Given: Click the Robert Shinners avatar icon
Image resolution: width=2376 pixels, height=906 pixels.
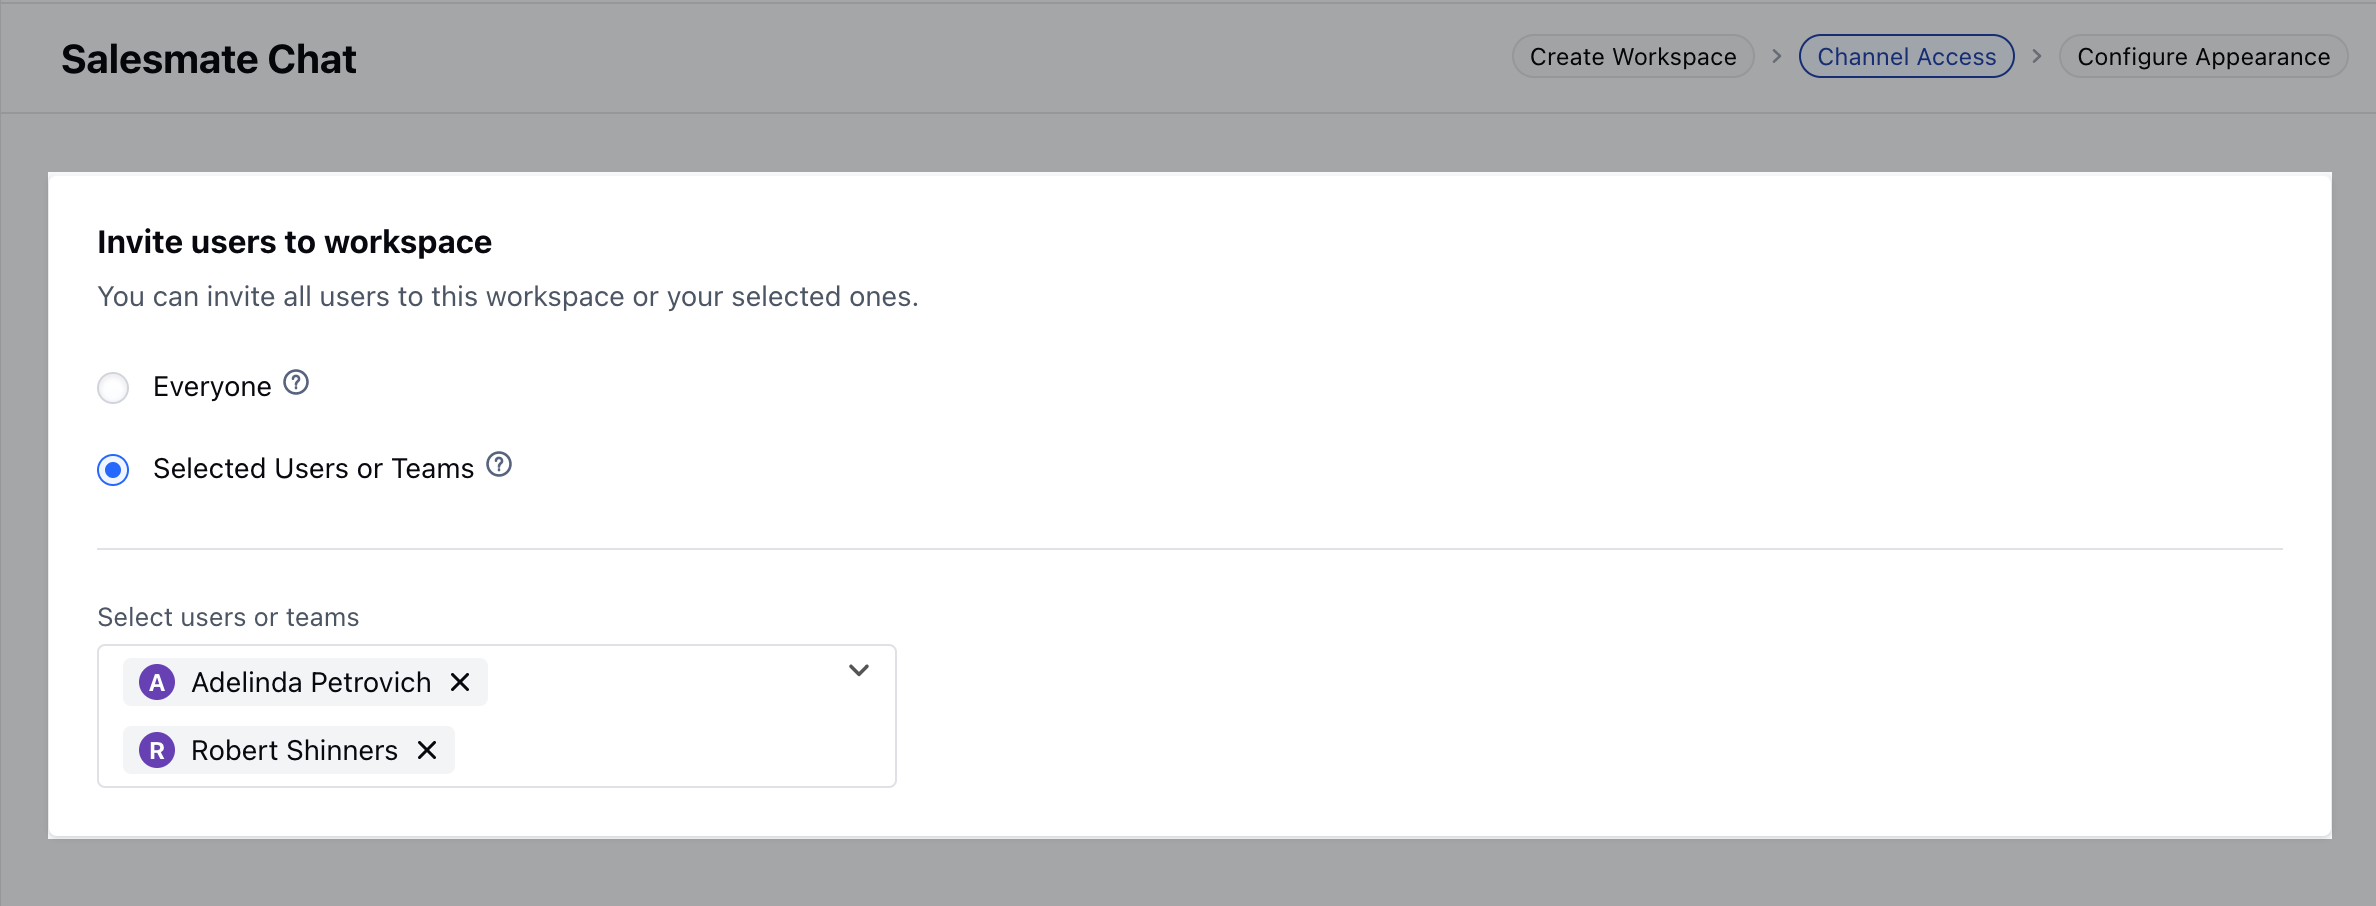Looking at the screenshot, I should point(157,750).
